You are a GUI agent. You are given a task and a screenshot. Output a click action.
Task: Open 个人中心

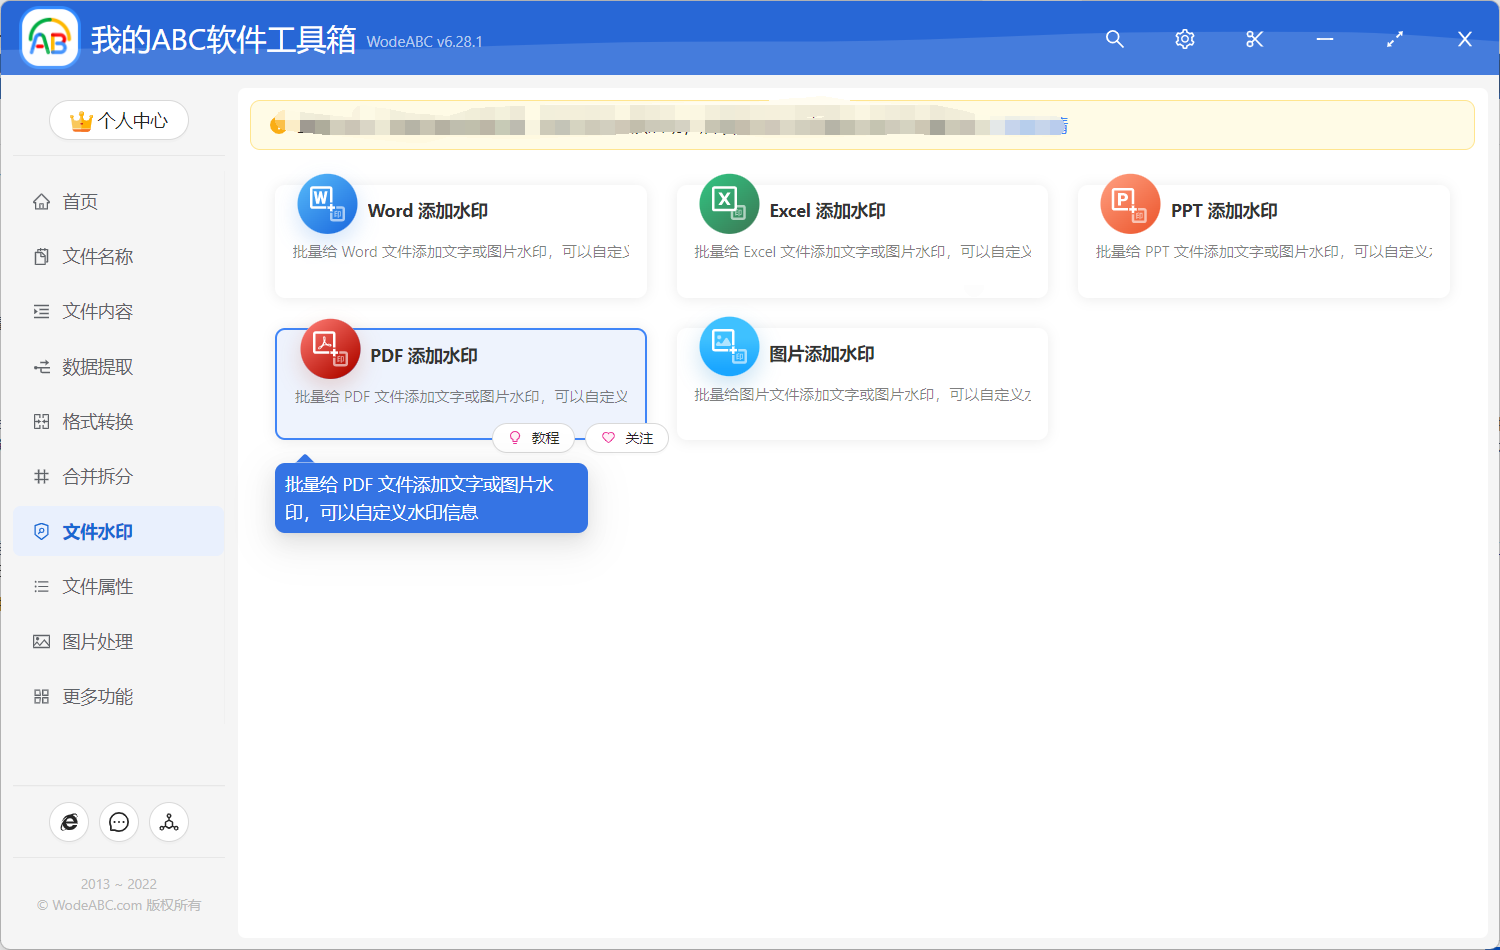119,120
